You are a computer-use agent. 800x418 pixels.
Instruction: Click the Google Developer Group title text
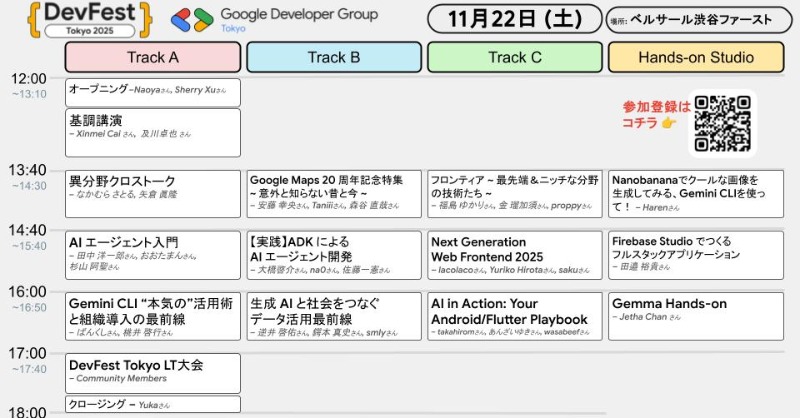click(x=299, y=14)
